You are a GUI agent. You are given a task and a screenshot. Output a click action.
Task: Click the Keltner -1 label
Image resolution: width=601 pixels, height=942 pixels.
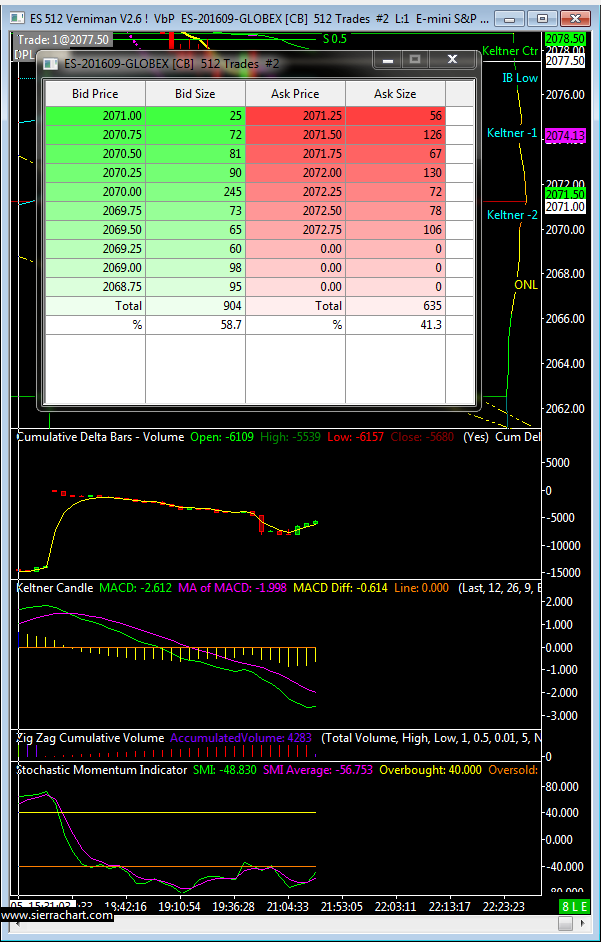pos(512,133)
